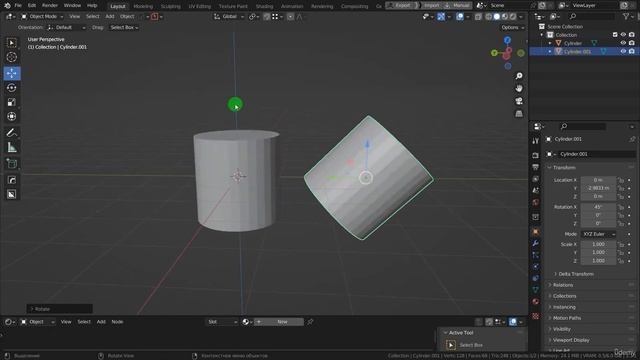Select the Cursor tool in the toolbar

click(x=11, y=57)
